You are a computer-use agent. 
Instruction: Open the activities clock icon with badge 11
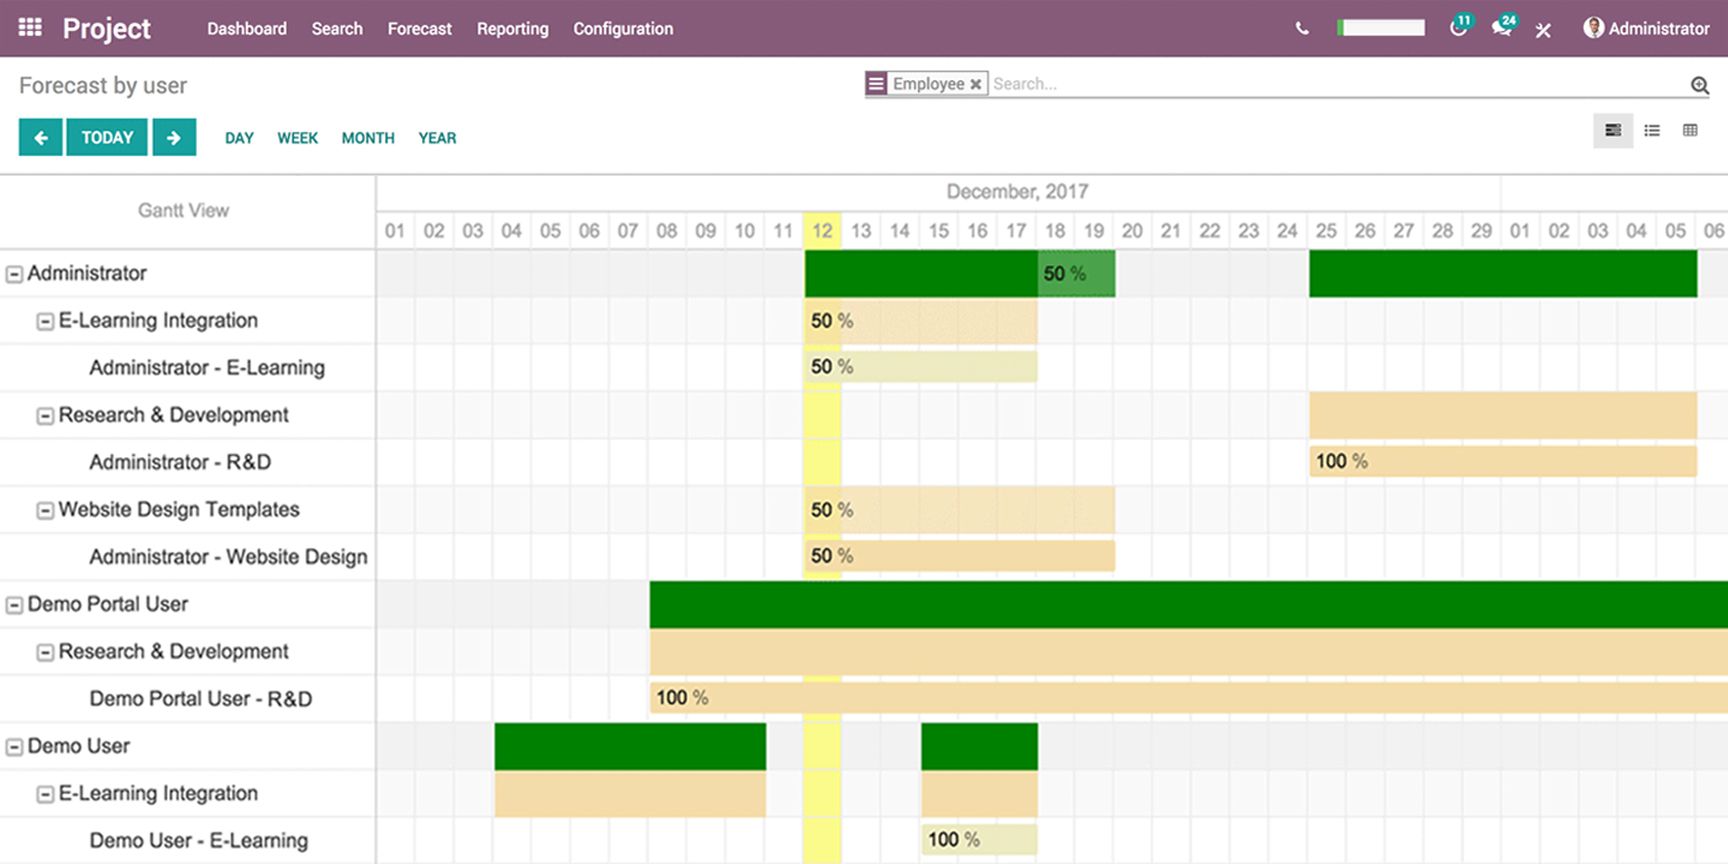(x=1459, y=28)
